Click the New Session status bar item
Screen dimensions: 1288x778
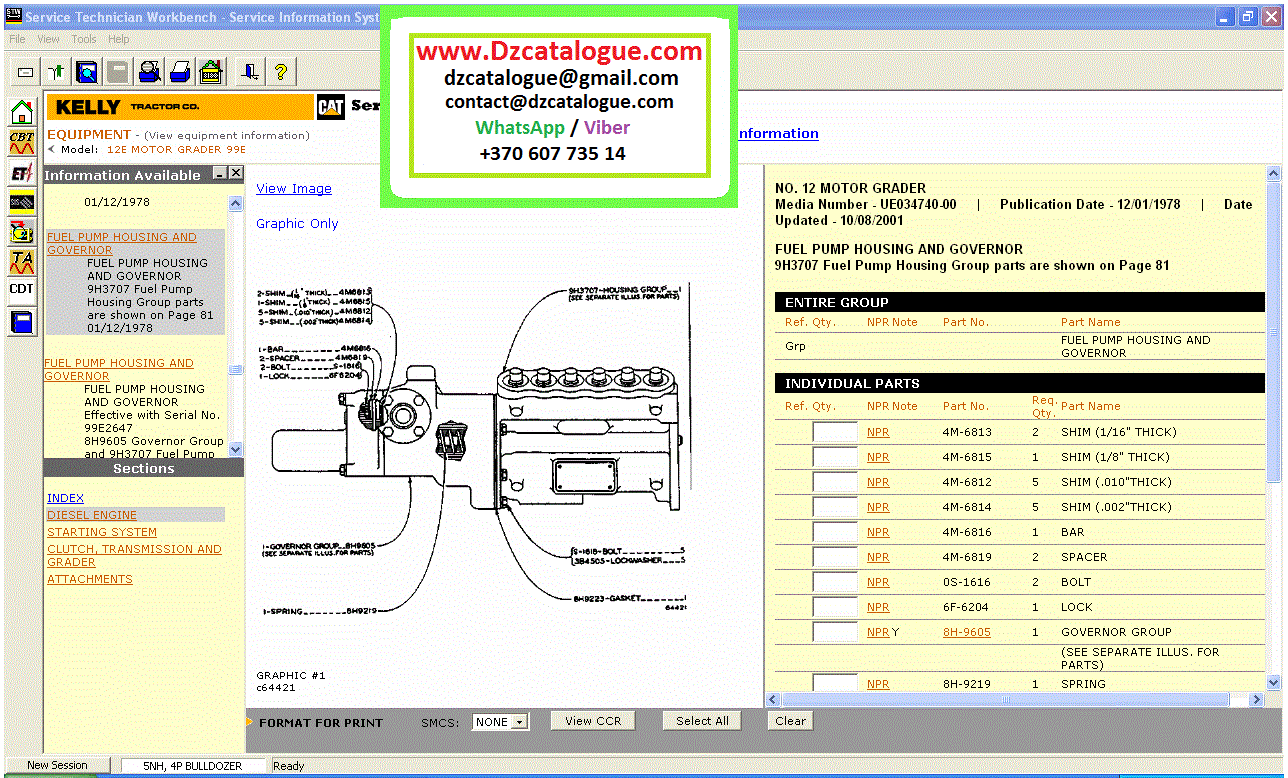pos(57,765)
